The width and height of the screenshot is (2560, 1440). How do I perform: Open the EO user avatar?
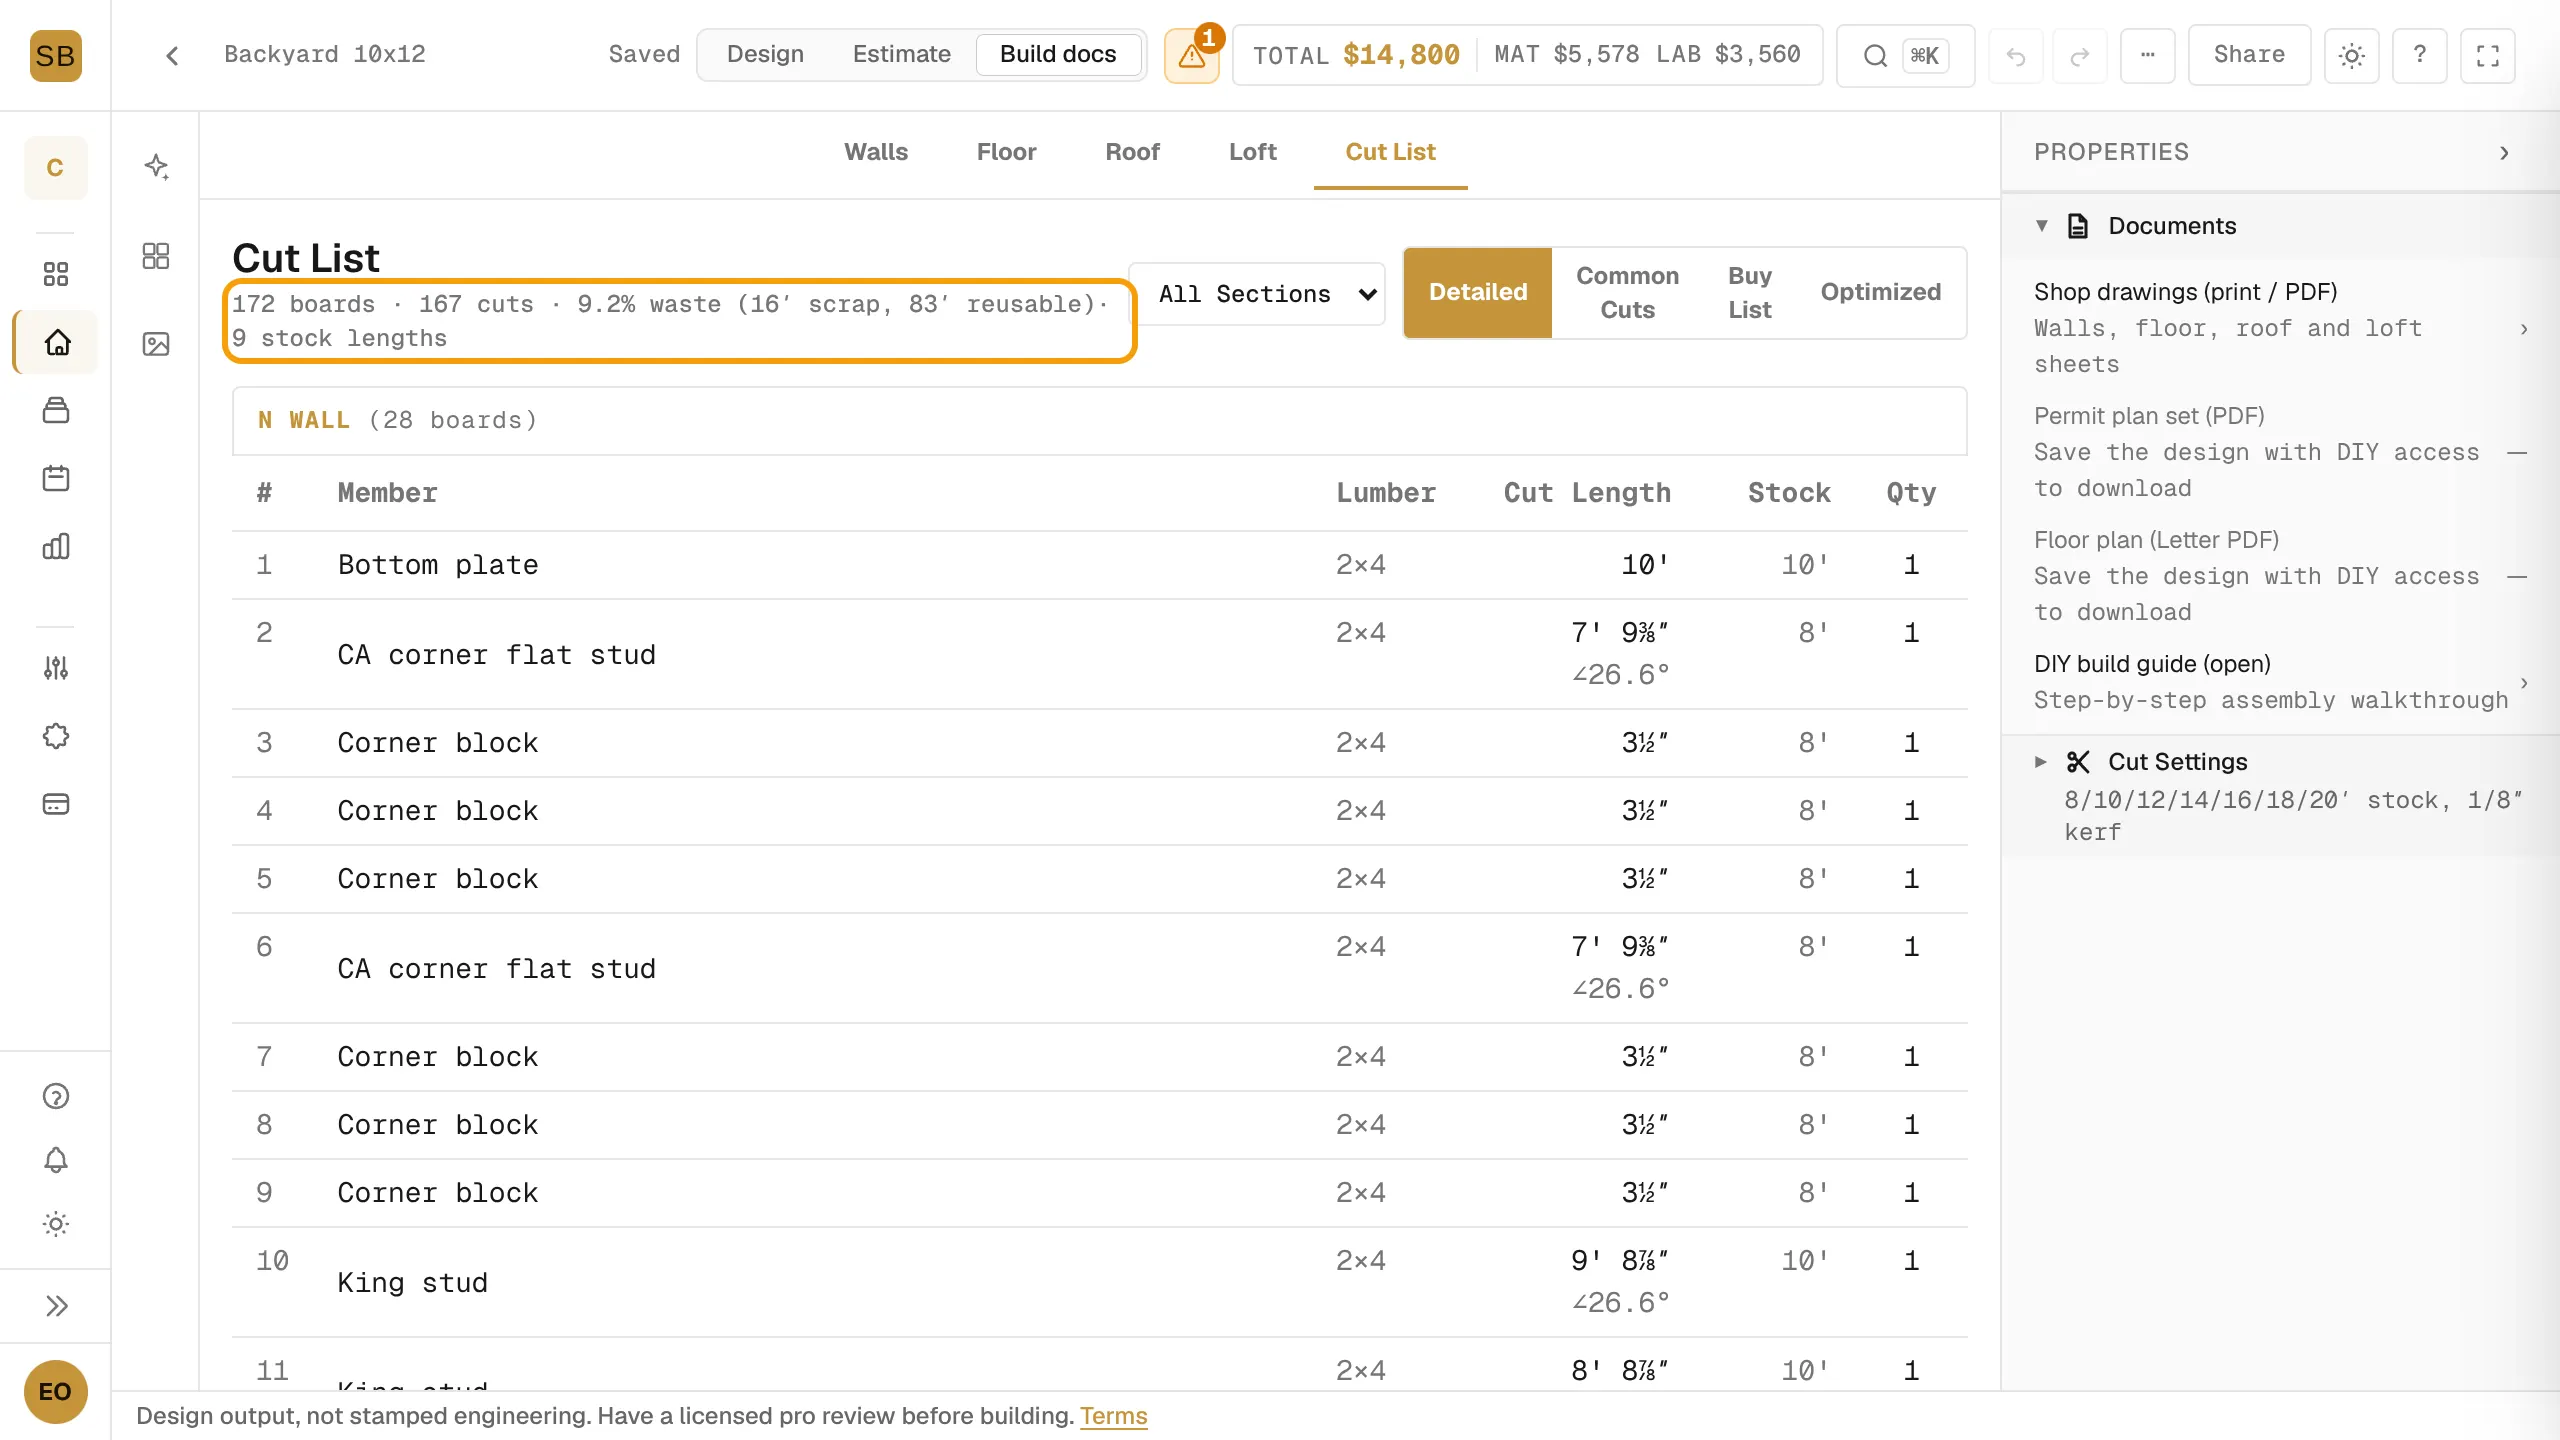pyautogui.click(x=55, y=1391)
